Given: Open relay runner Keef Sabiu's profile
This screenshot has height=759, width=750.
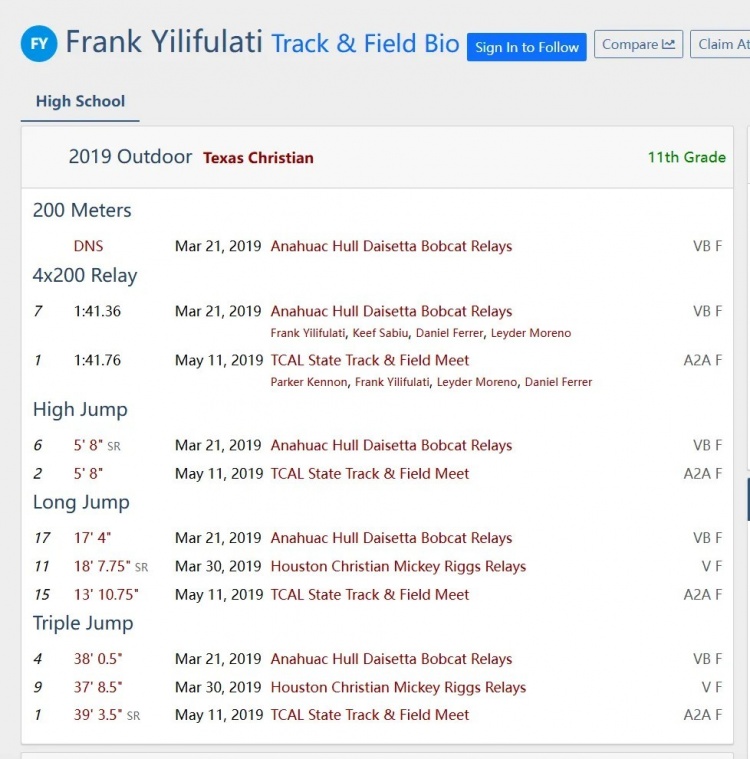Looking at the screenshot, I should click(381, 333).
